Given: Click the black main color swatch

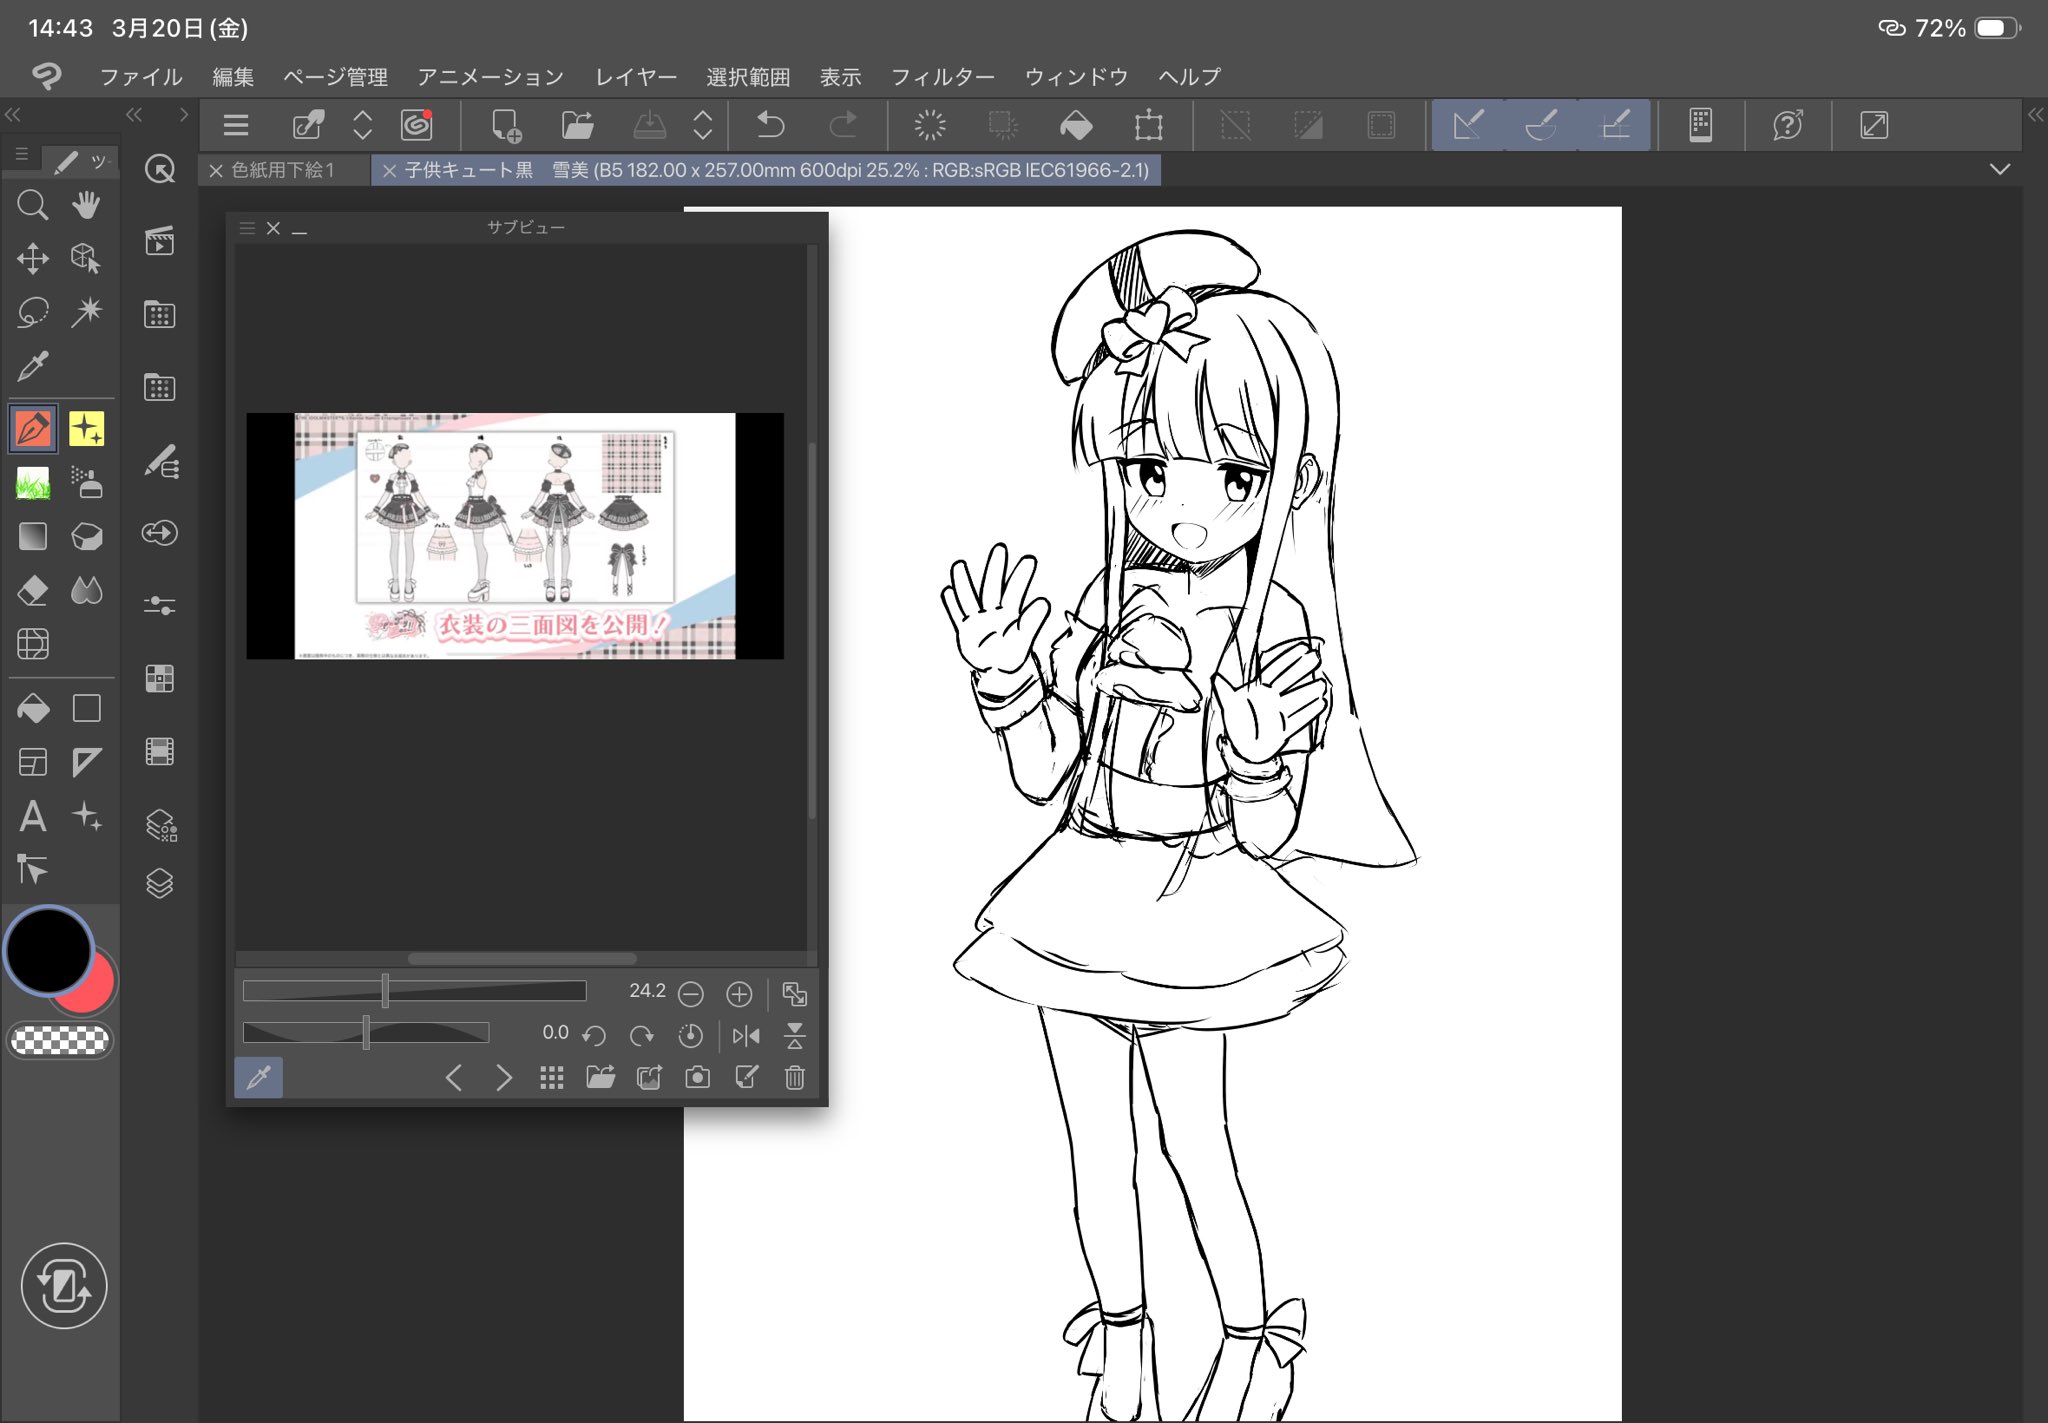Looking at the screenshot, I should tap(48, 950).
